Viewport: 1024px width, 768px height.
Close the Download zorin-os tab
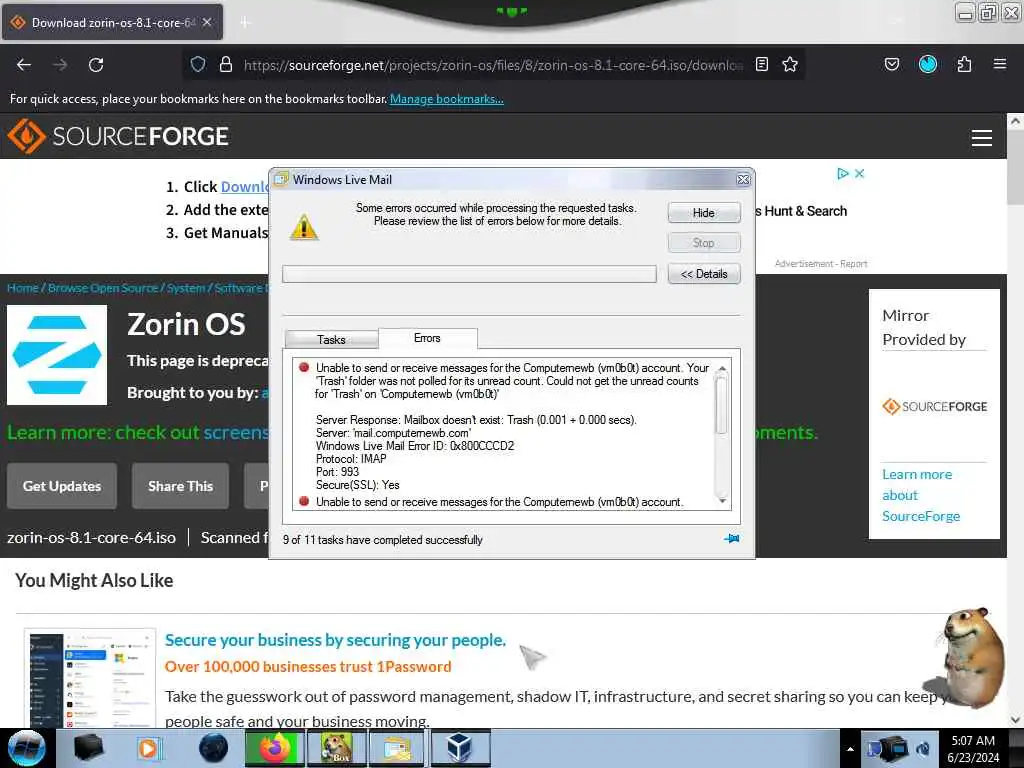pos(207,22)
